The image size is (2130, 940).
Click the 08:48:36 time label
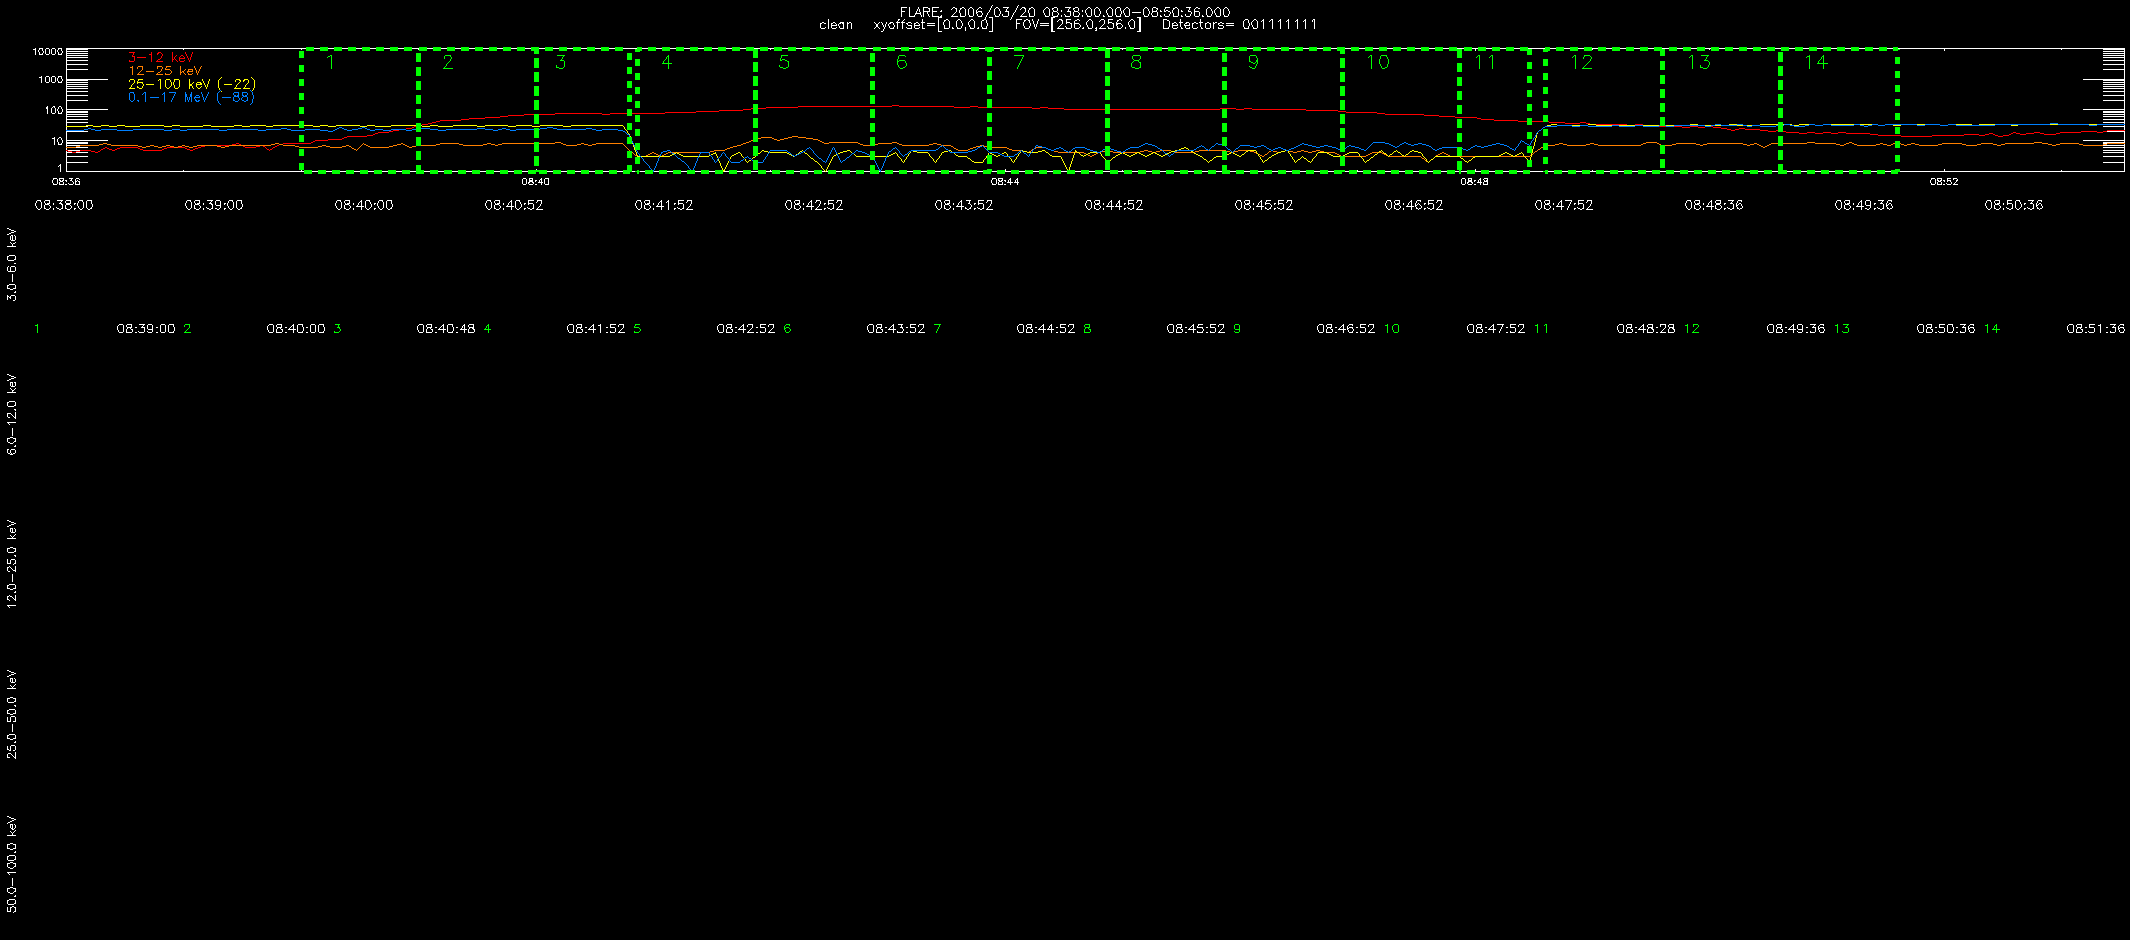tap(1714, 205)
